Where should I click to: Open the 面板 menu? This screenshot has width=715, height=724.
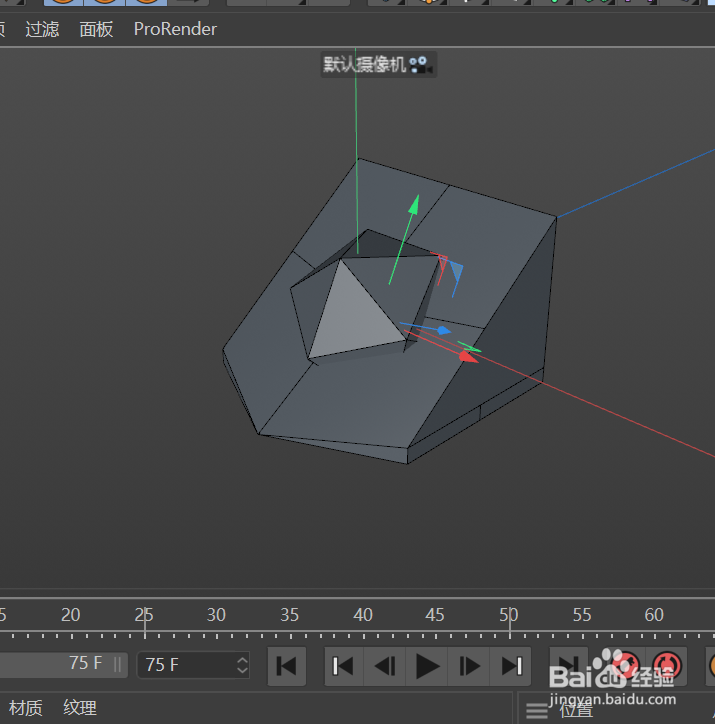[96, 29]
